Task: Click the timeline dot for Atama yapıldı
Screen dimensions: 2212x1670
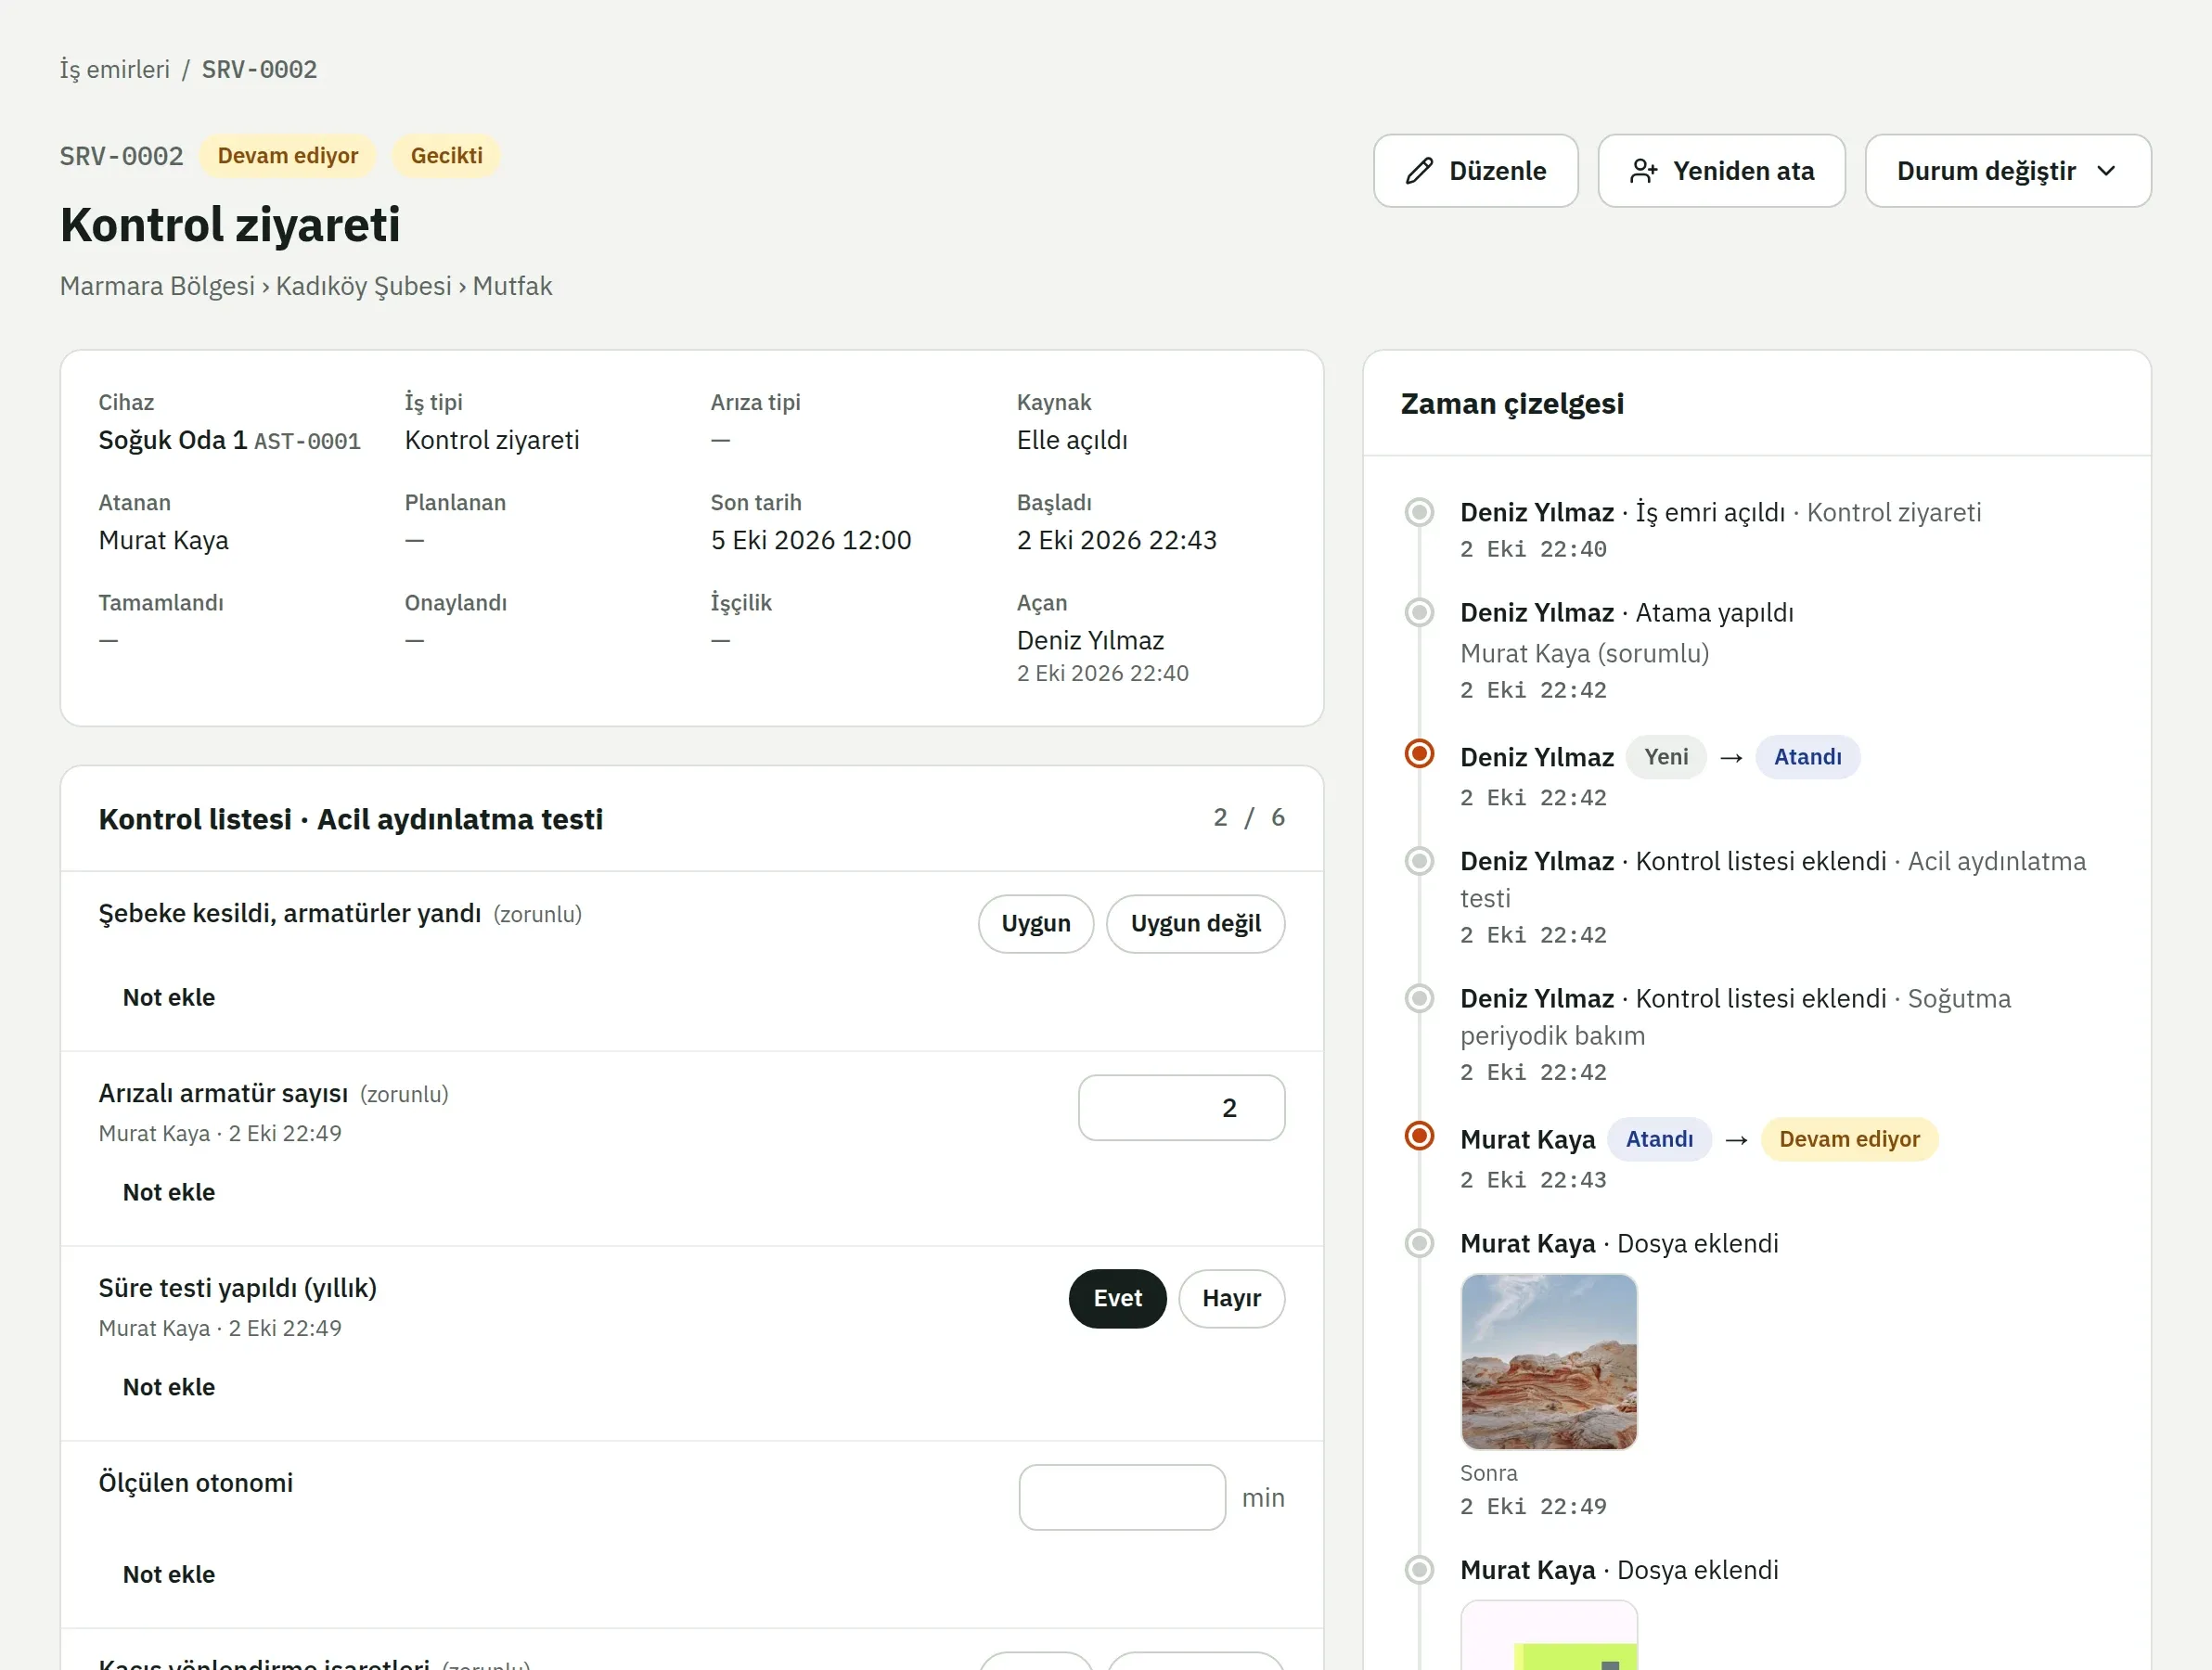Action: click(1419, 612)
